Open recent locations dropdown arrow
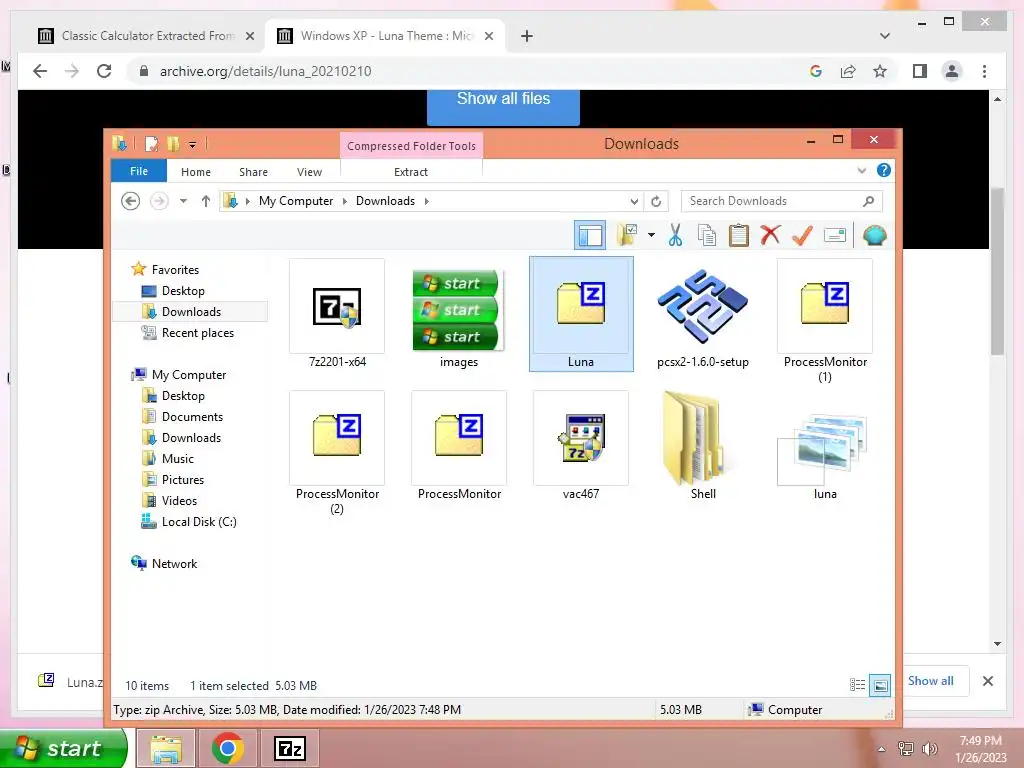1024x768 pixels. 184,201
